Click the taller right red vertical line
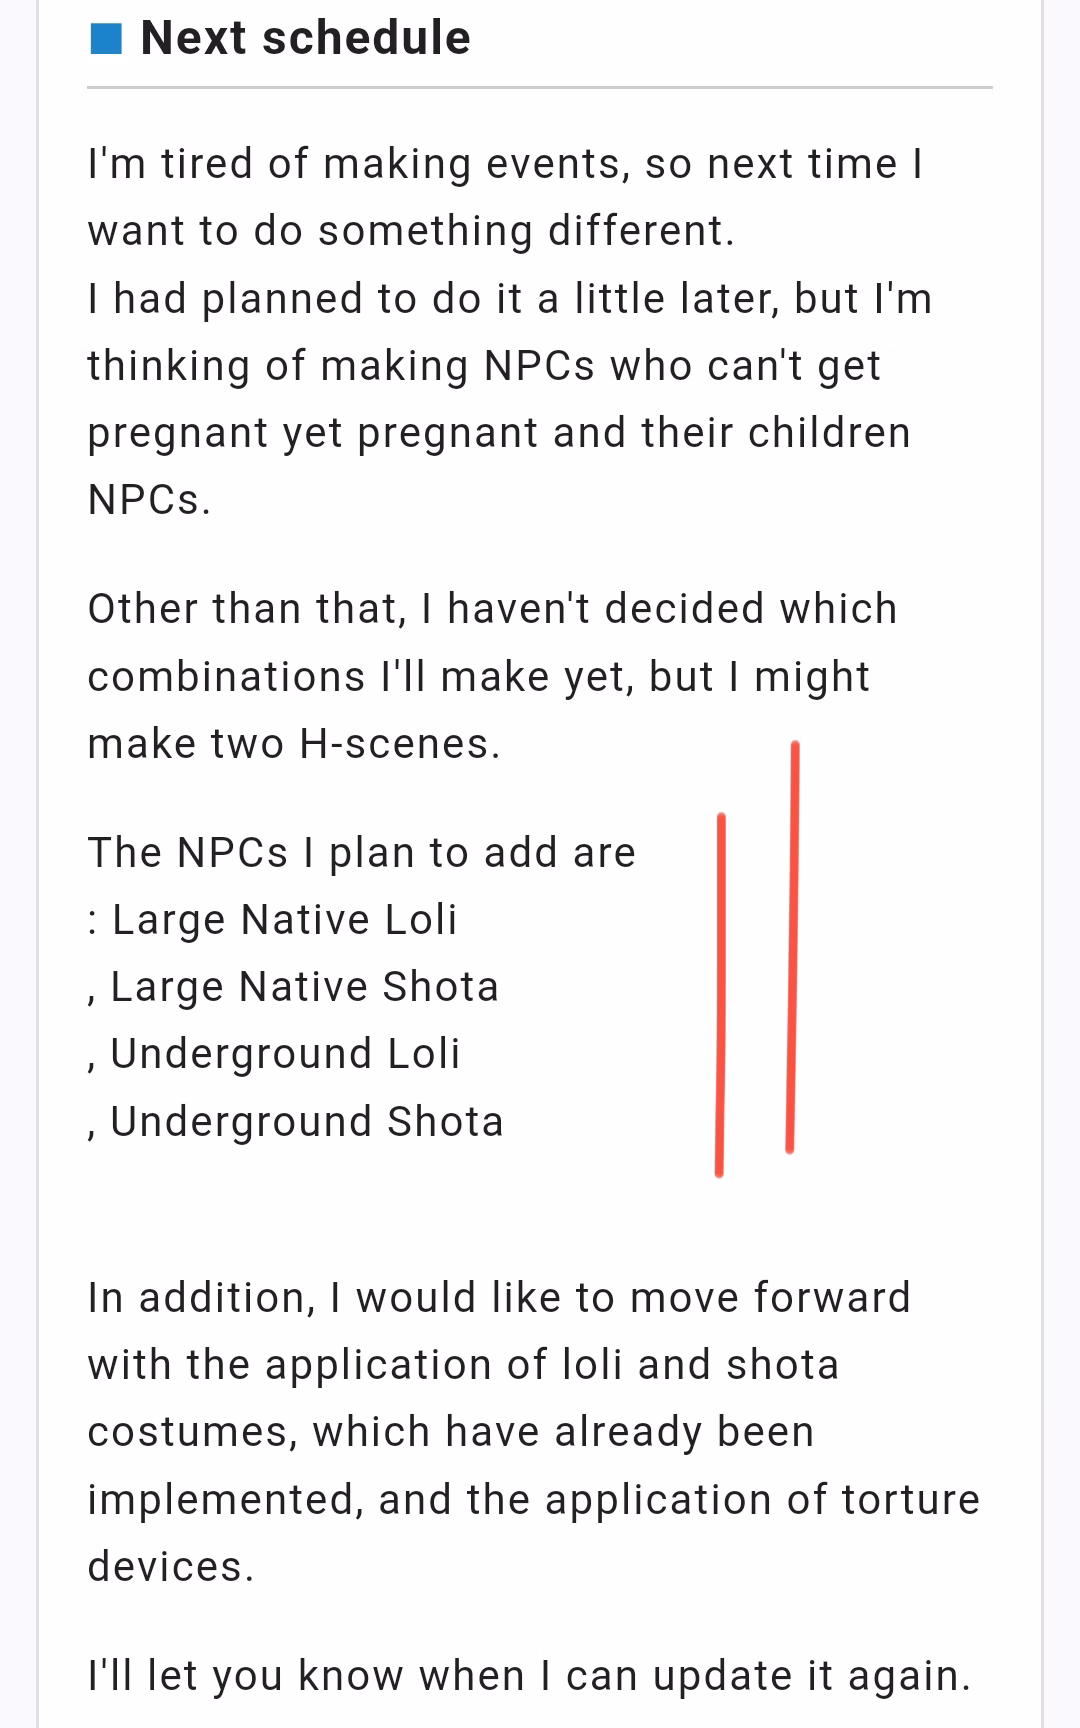1080x1728 pixels. (793, 946)
